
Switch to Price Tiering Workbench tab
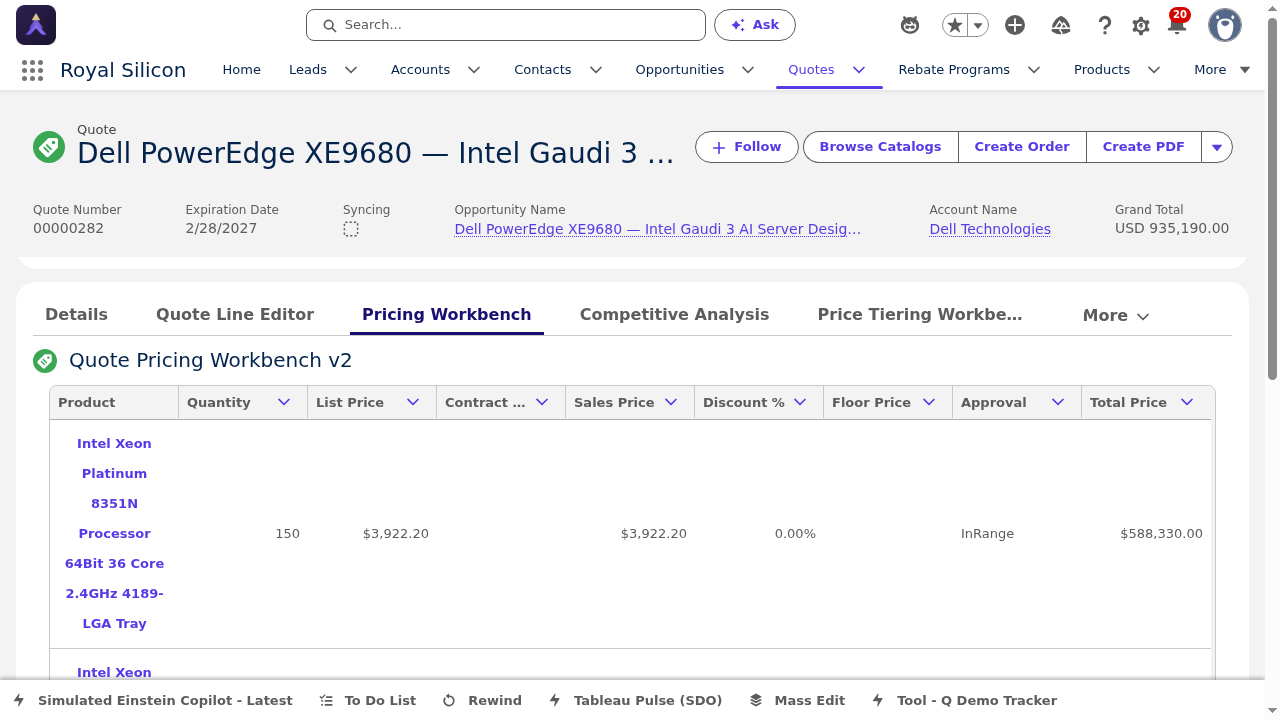click(920, 314)
